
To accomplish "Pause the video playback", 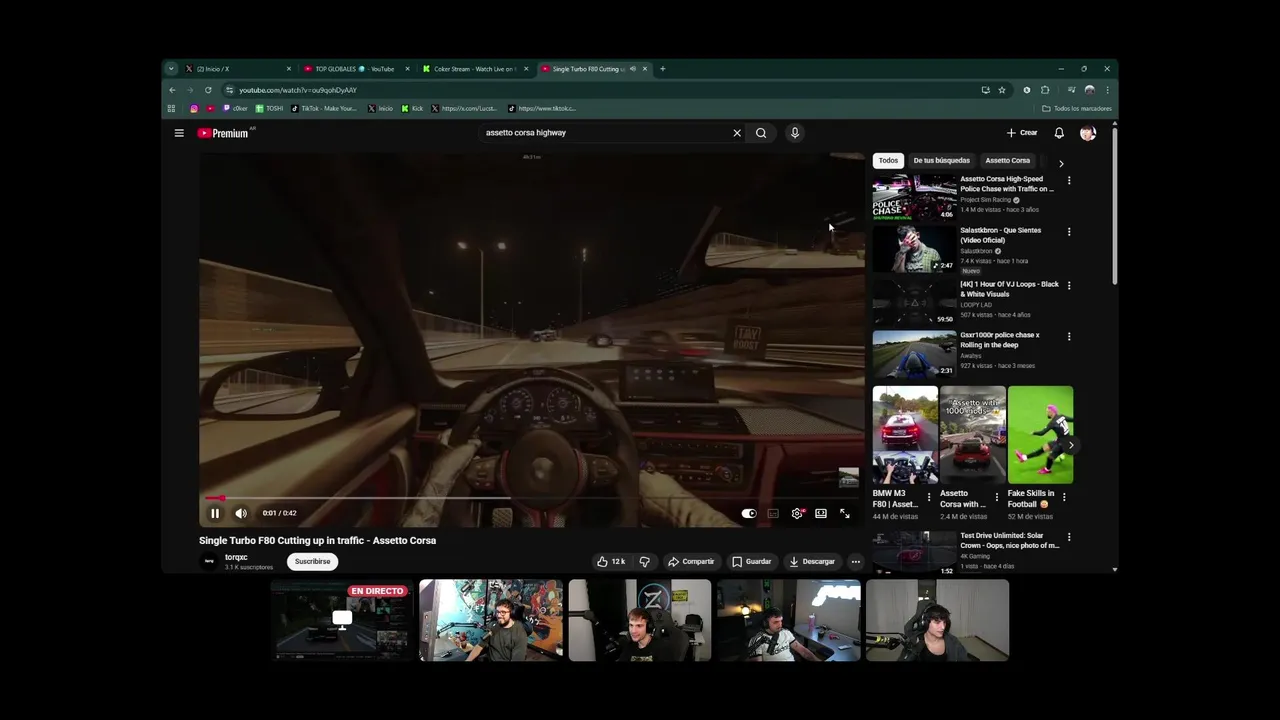I will 214,513.
